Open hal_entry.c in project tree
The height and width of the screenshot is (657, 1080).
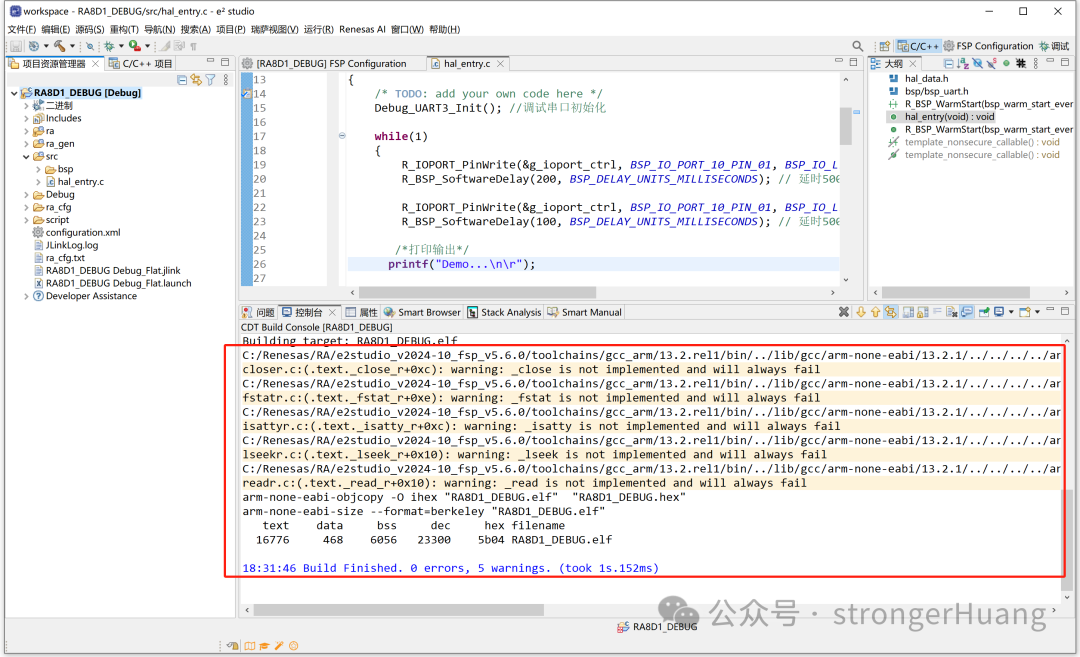pyautogui.click(x=80, y=182)
